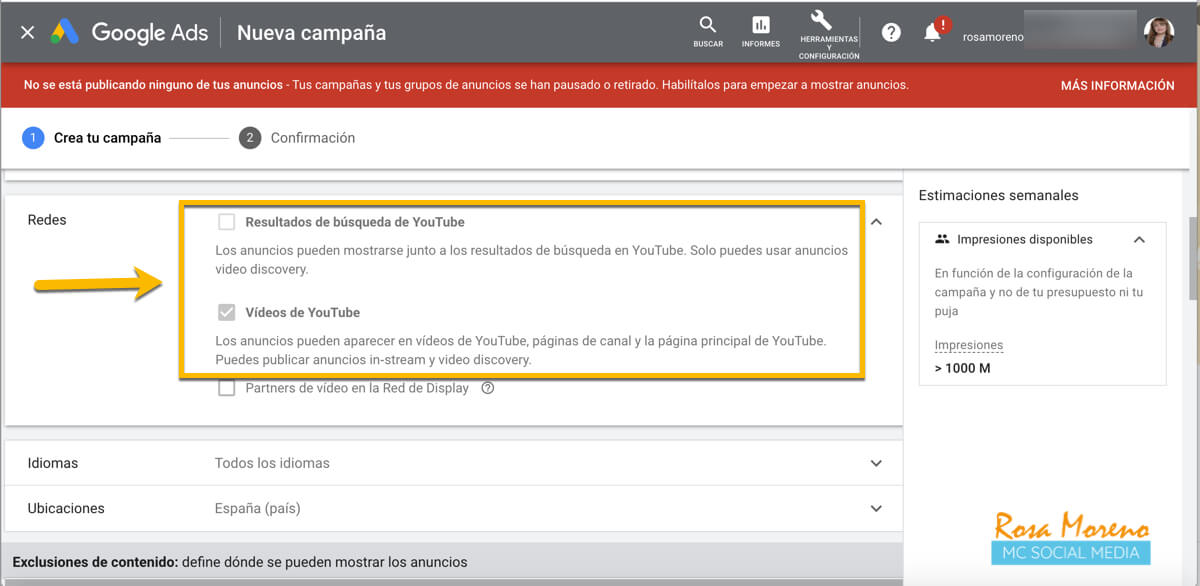
Task: Click the help question mark icon
Action: coord(891,32)
